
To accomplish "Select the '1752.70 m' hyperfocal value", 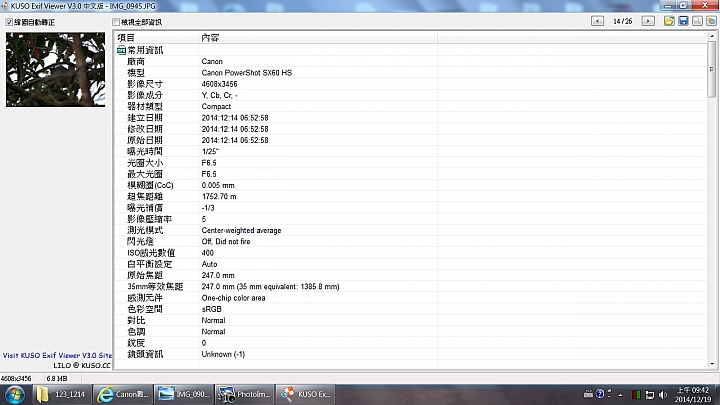I will (219, 197).
